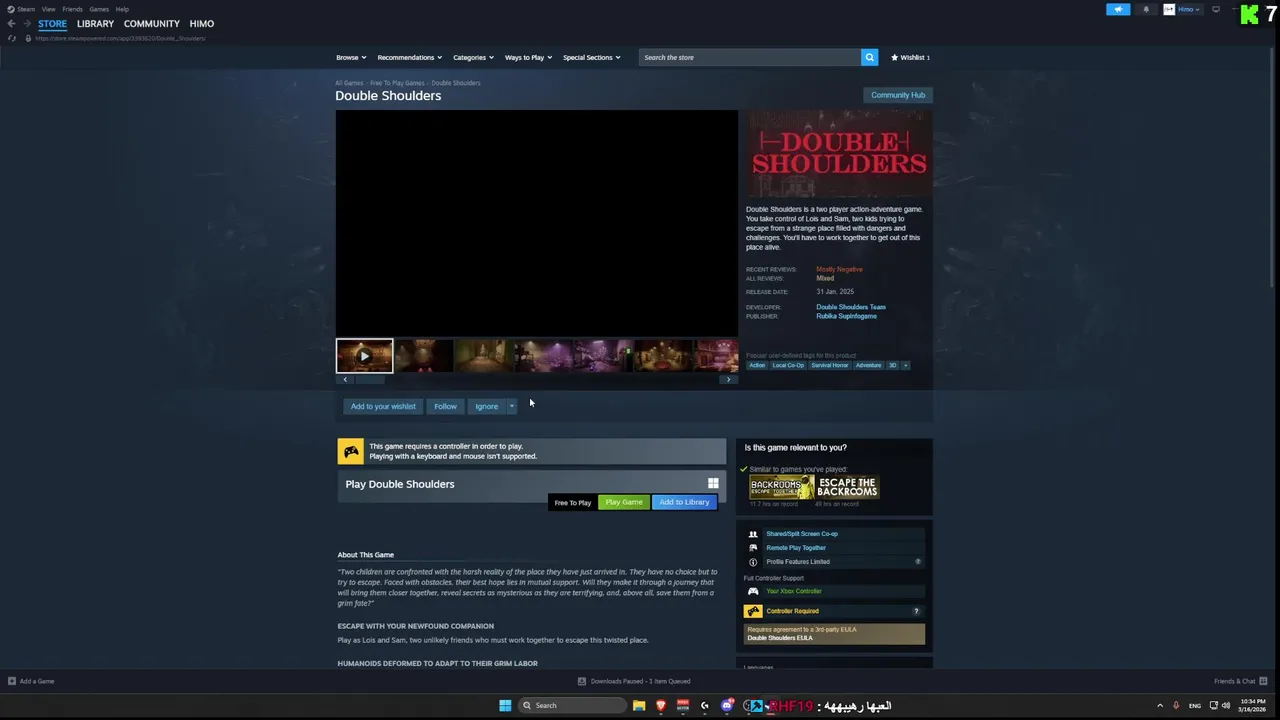Image resolution: width=1280 pixels, height=720 pixels.
Task: Open the Games menu
Action: tap(99, 9)
